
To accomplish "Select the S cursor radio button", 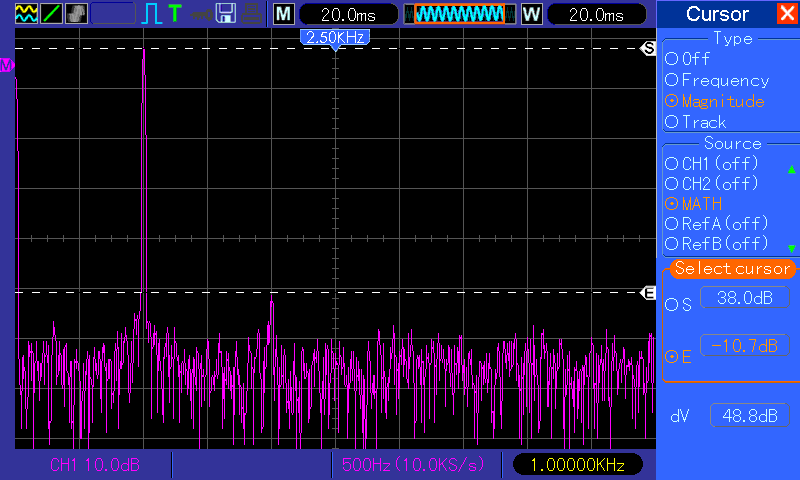I will (671, 304).
